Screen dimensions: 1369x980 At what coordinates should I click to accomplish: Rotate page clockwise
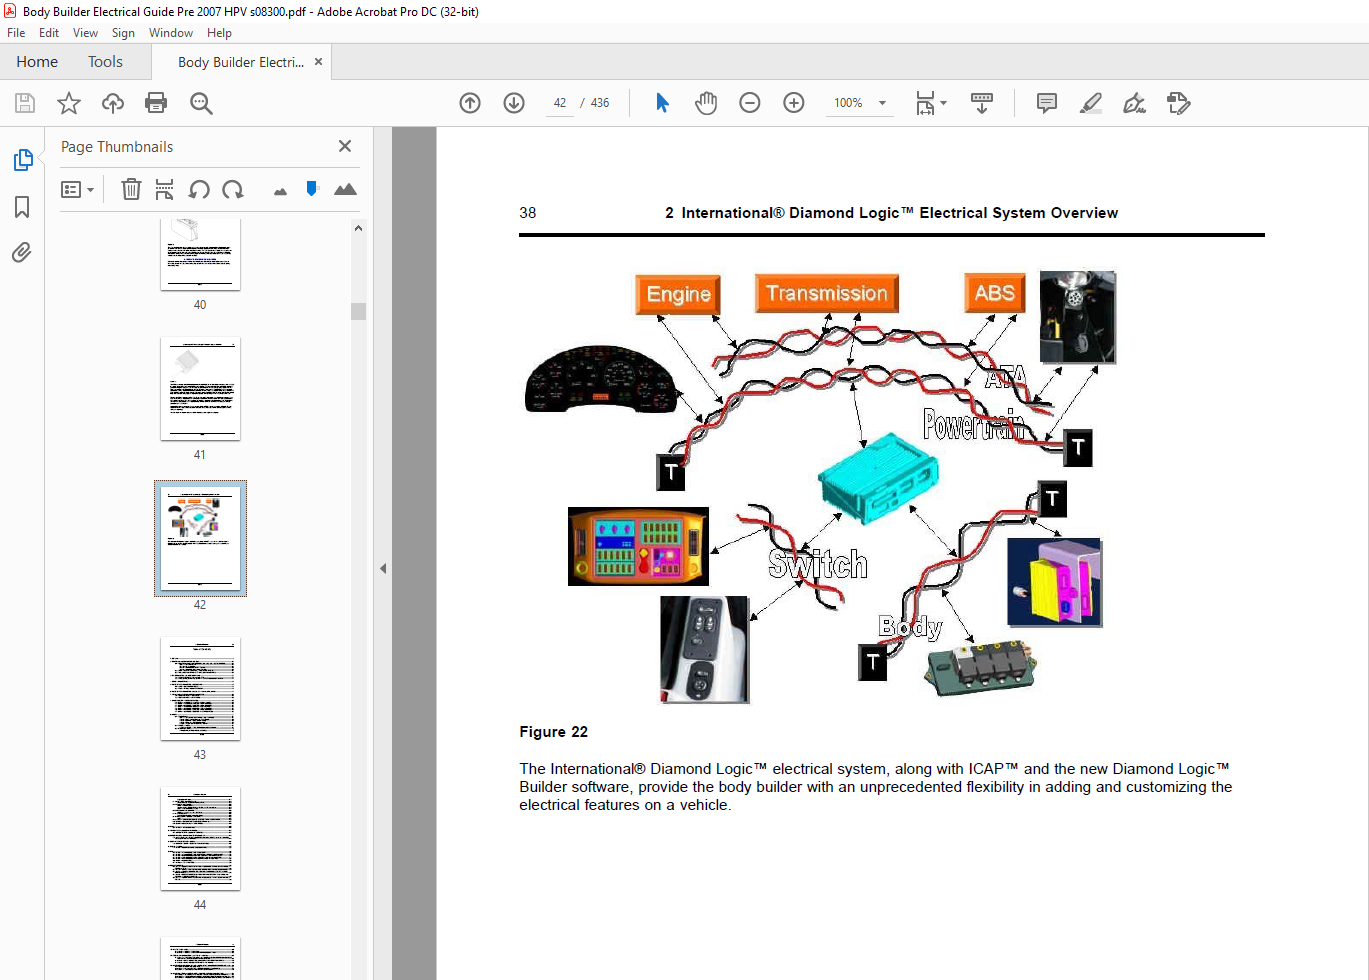coord(233,189)
